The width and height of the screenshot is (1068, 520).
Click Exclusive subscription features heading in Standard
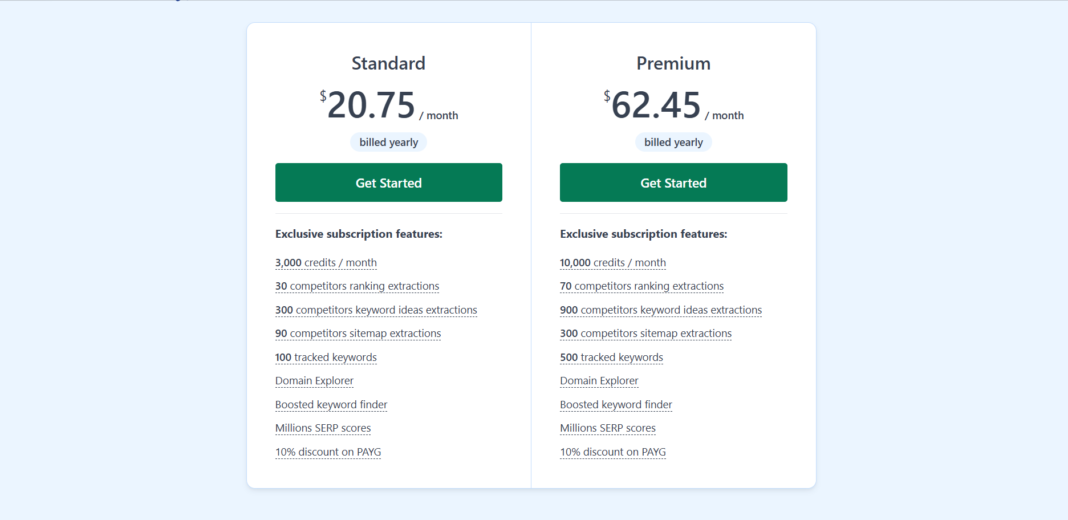(x=359, y=234)
